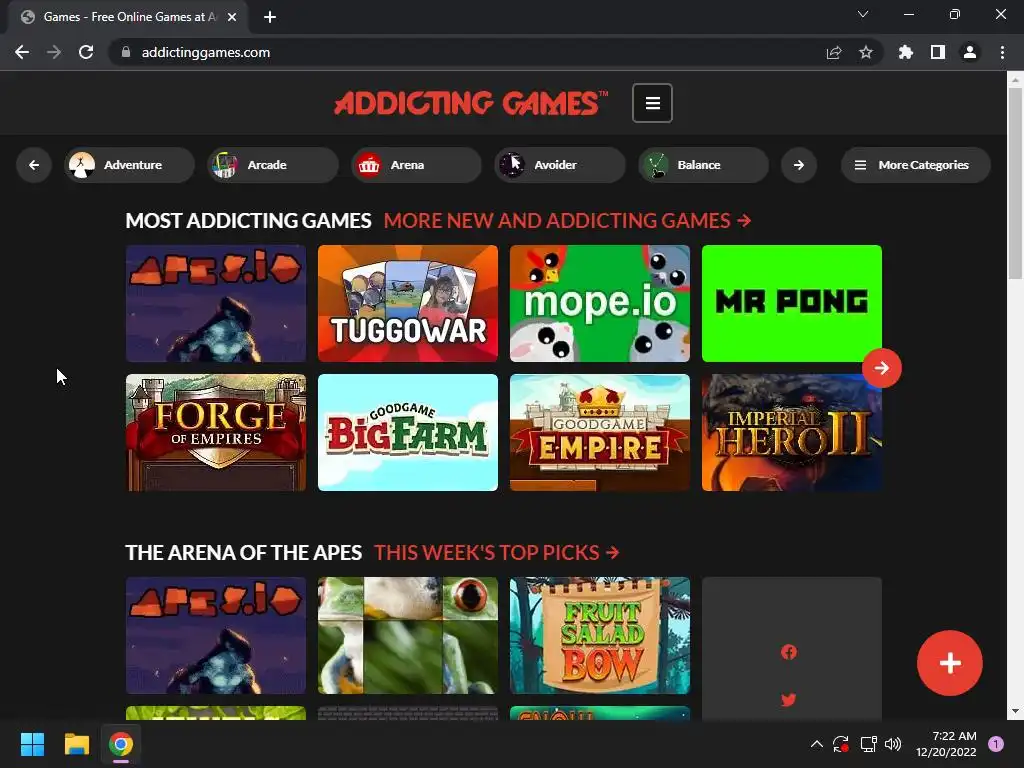The image size is (1024, 768).
Task: Open the Windows Start menu
Action: 32,744
